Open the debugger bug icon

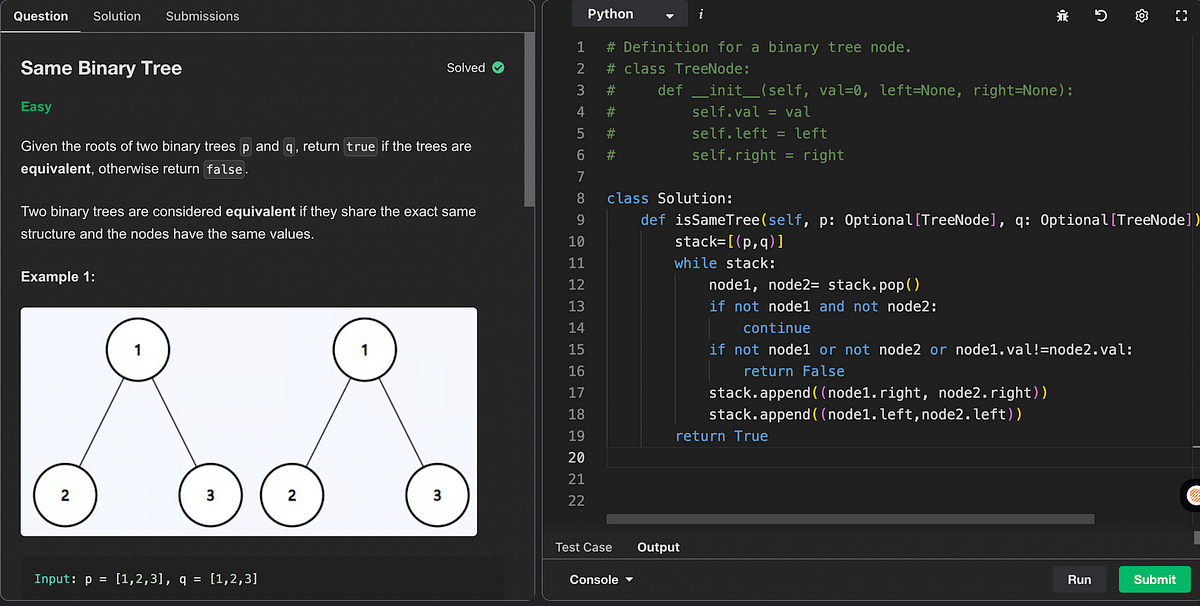click(x=1062, y=16)
